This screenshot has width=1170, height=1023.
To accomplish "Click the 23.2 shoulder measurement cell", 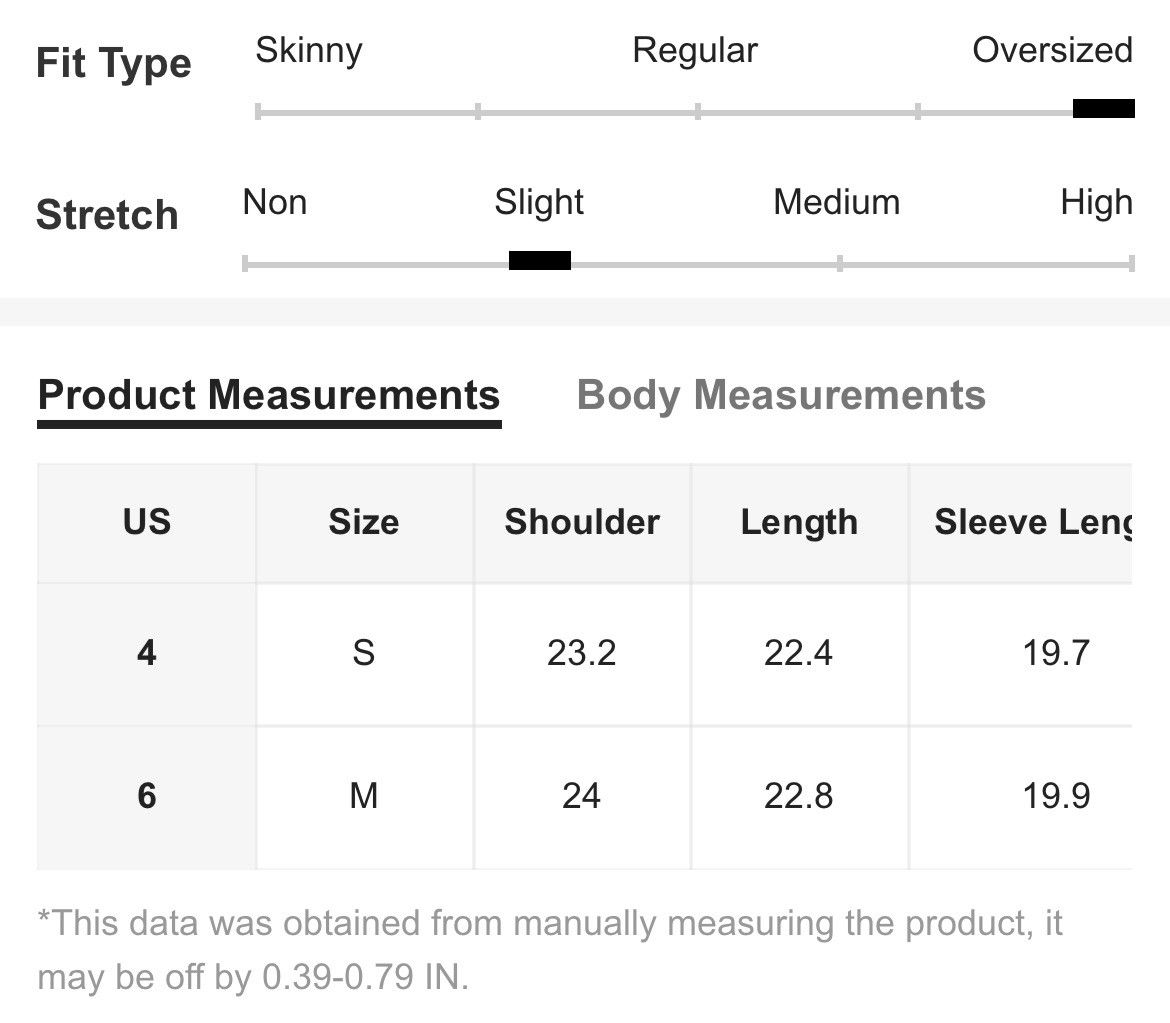I will pyautogui.click(x=582, y=654).
